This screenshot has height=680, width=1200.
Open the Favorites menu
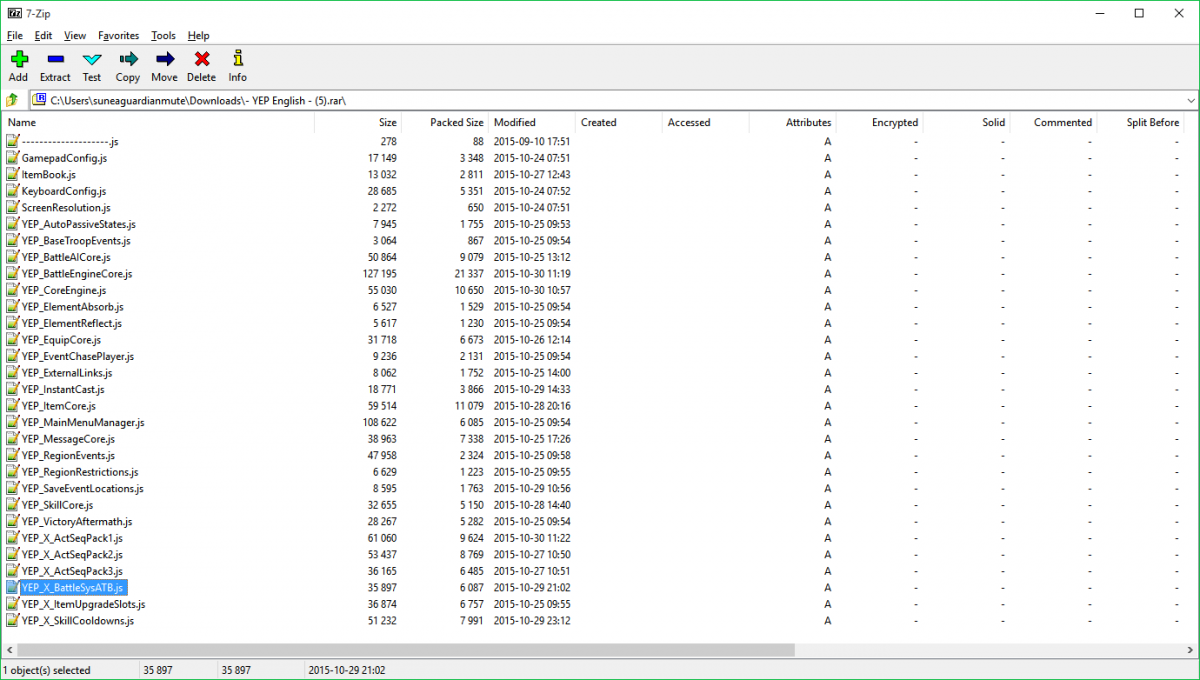[x=119, y=35]
